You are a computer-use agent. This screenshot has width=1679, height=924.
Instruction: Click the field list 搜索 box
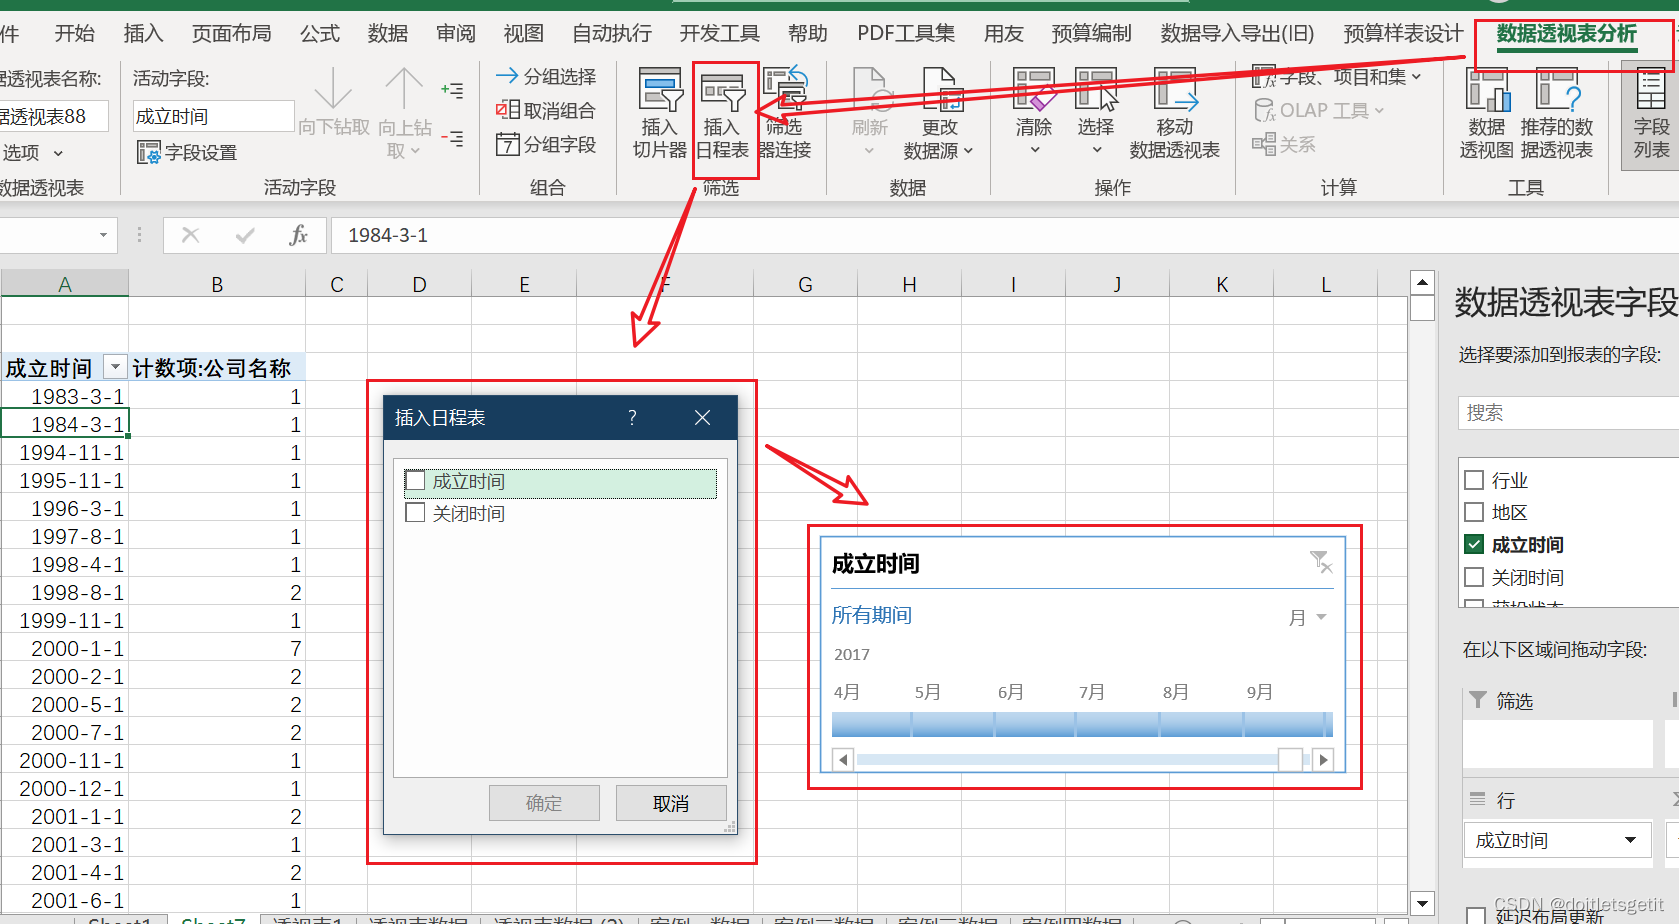pos(1568,413)
